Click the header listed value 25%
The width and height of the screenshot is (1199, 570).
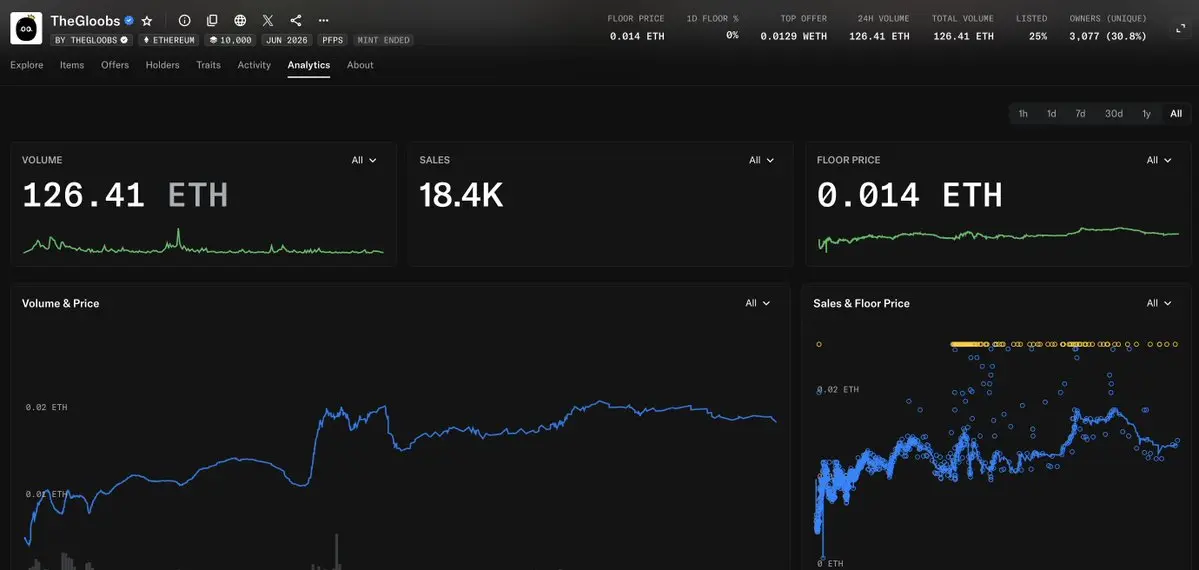point(1038,36)
